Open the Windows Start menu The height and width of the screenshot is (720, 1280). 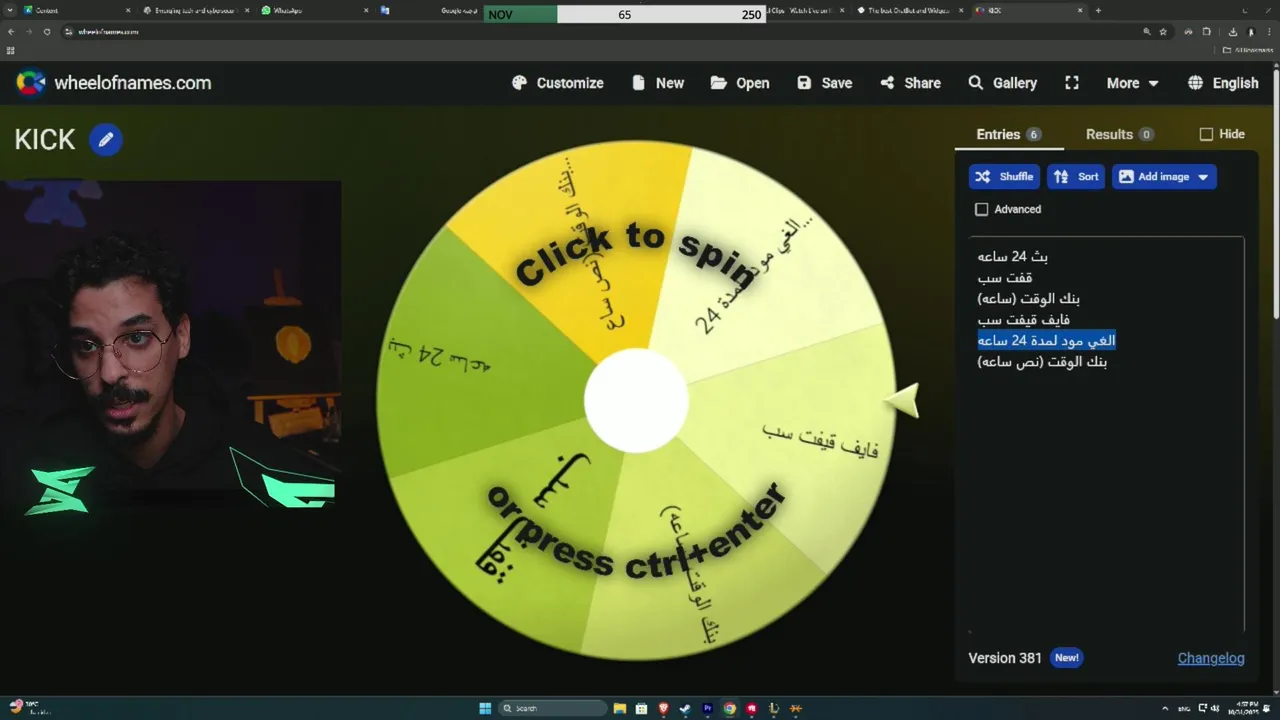pos(485,708)
